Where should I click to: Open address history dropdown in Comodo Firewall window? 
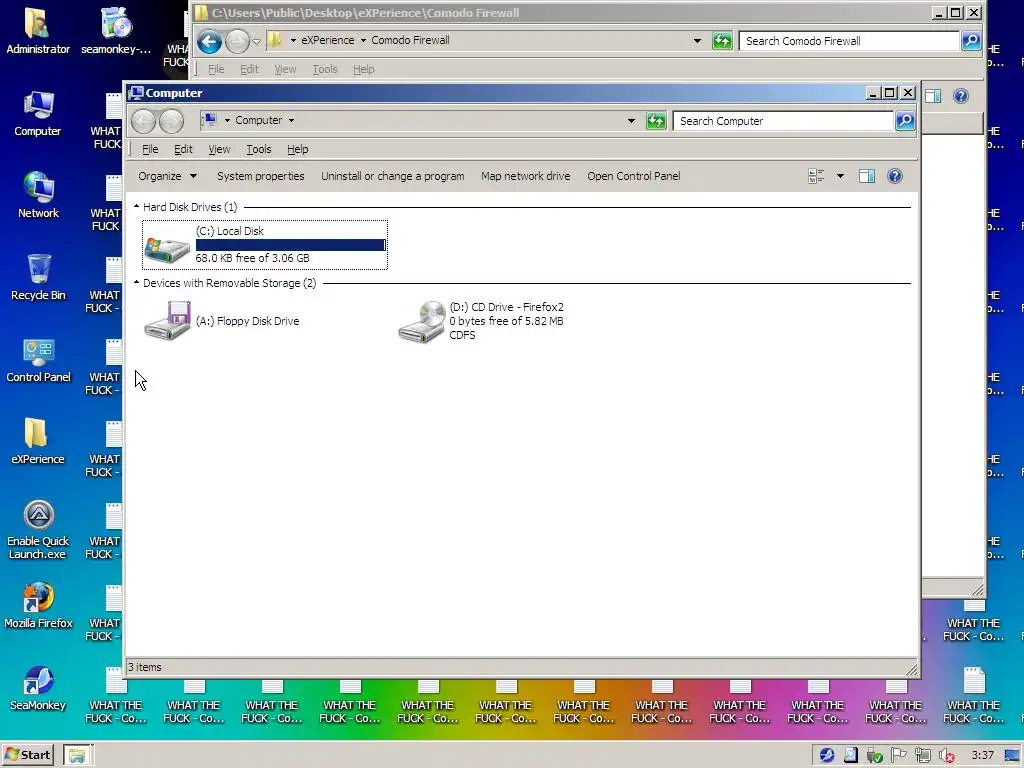tap(697, 41)
